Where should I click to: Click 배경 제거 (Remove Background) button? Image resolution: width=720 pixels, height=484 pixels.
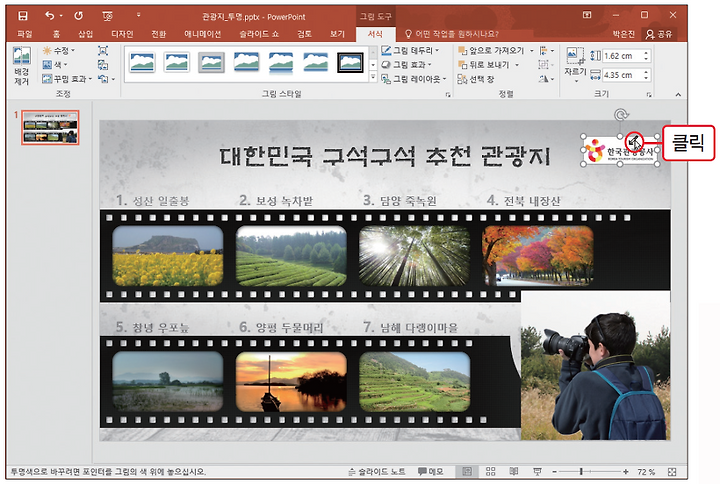[x=22, y=66]
